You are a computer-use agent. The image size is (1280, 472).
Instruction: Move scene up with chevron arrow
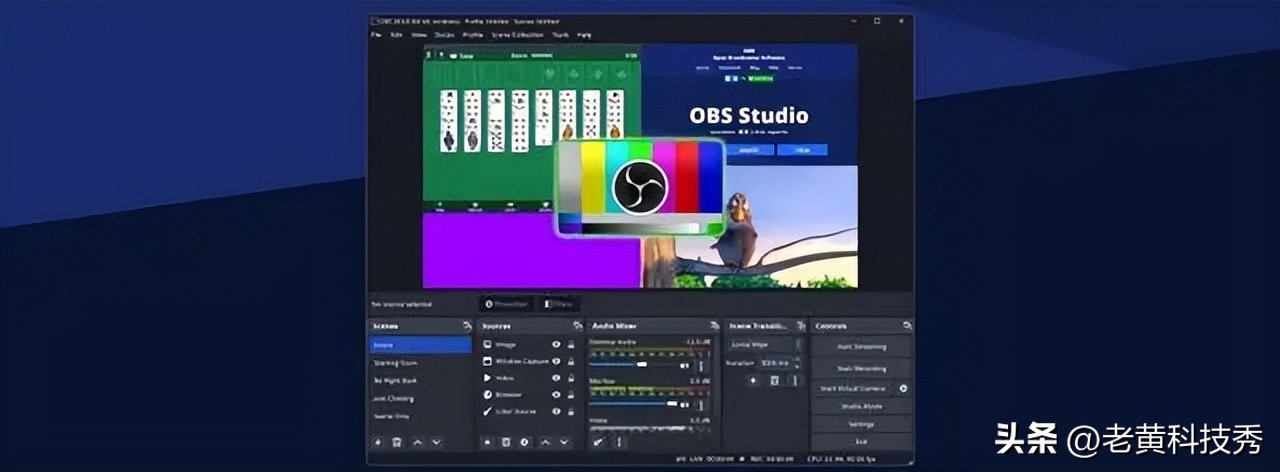pos(417,442)
